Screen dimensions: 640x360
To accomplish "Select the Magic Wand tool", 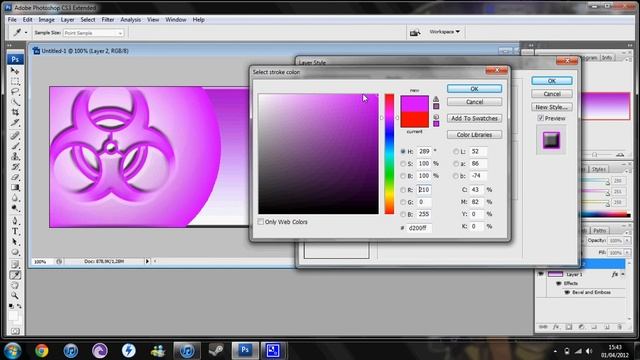I will click(15, 102).
